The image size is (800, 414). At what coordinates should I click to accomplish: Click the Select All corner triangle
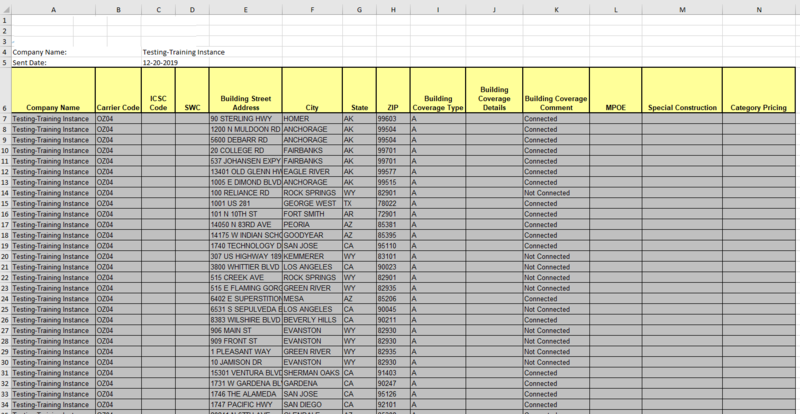(5, 7)
